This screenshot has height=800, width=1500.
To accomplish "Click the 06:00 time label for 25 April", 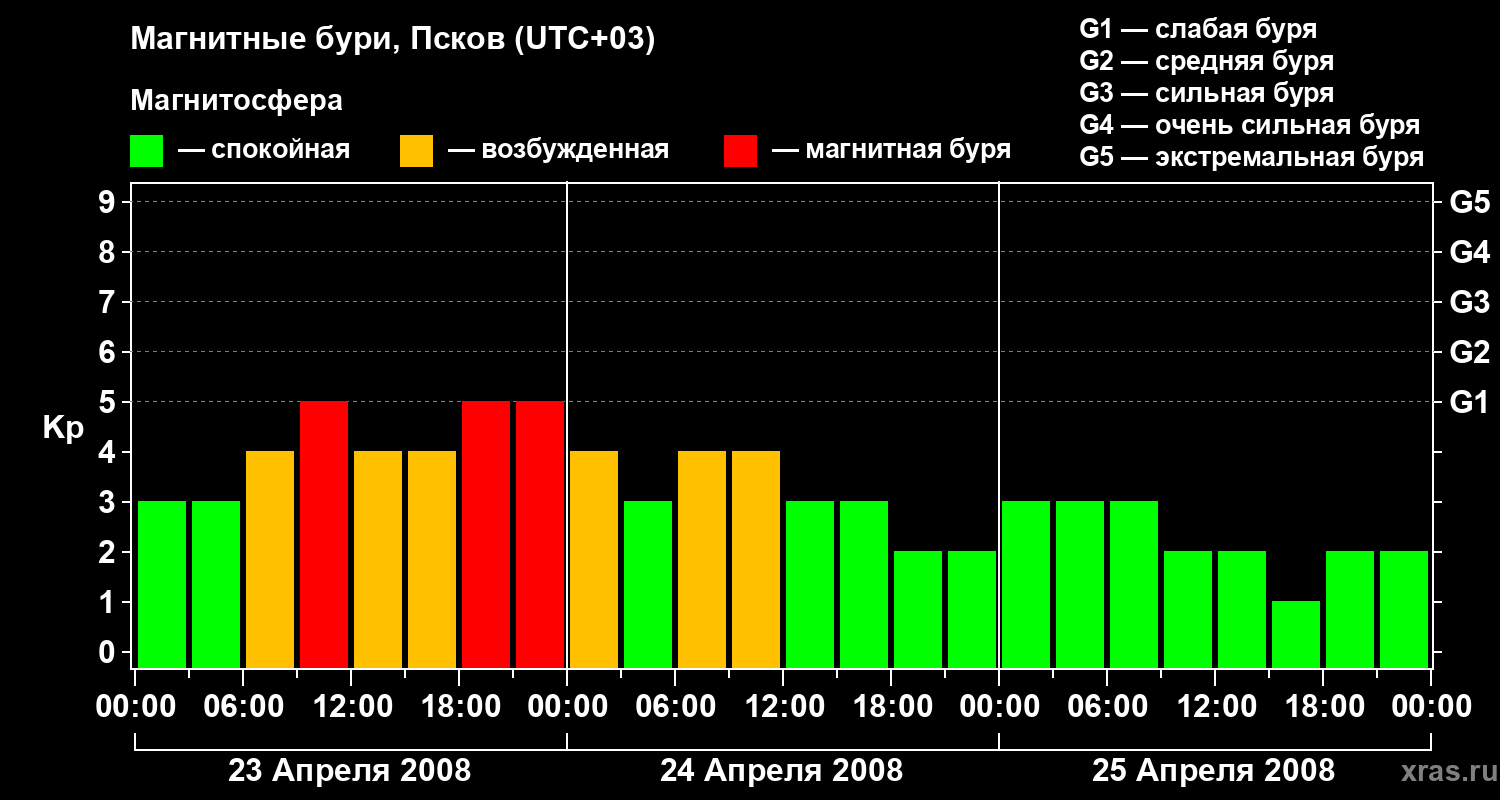I will click(x=1107, y=707).
